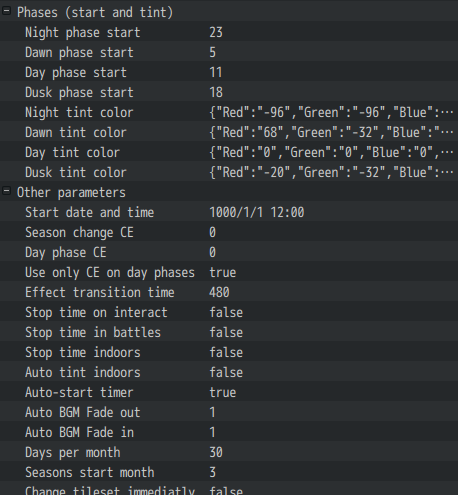Select the Days per month value 30
458x495 pixels.
point(216,452)
